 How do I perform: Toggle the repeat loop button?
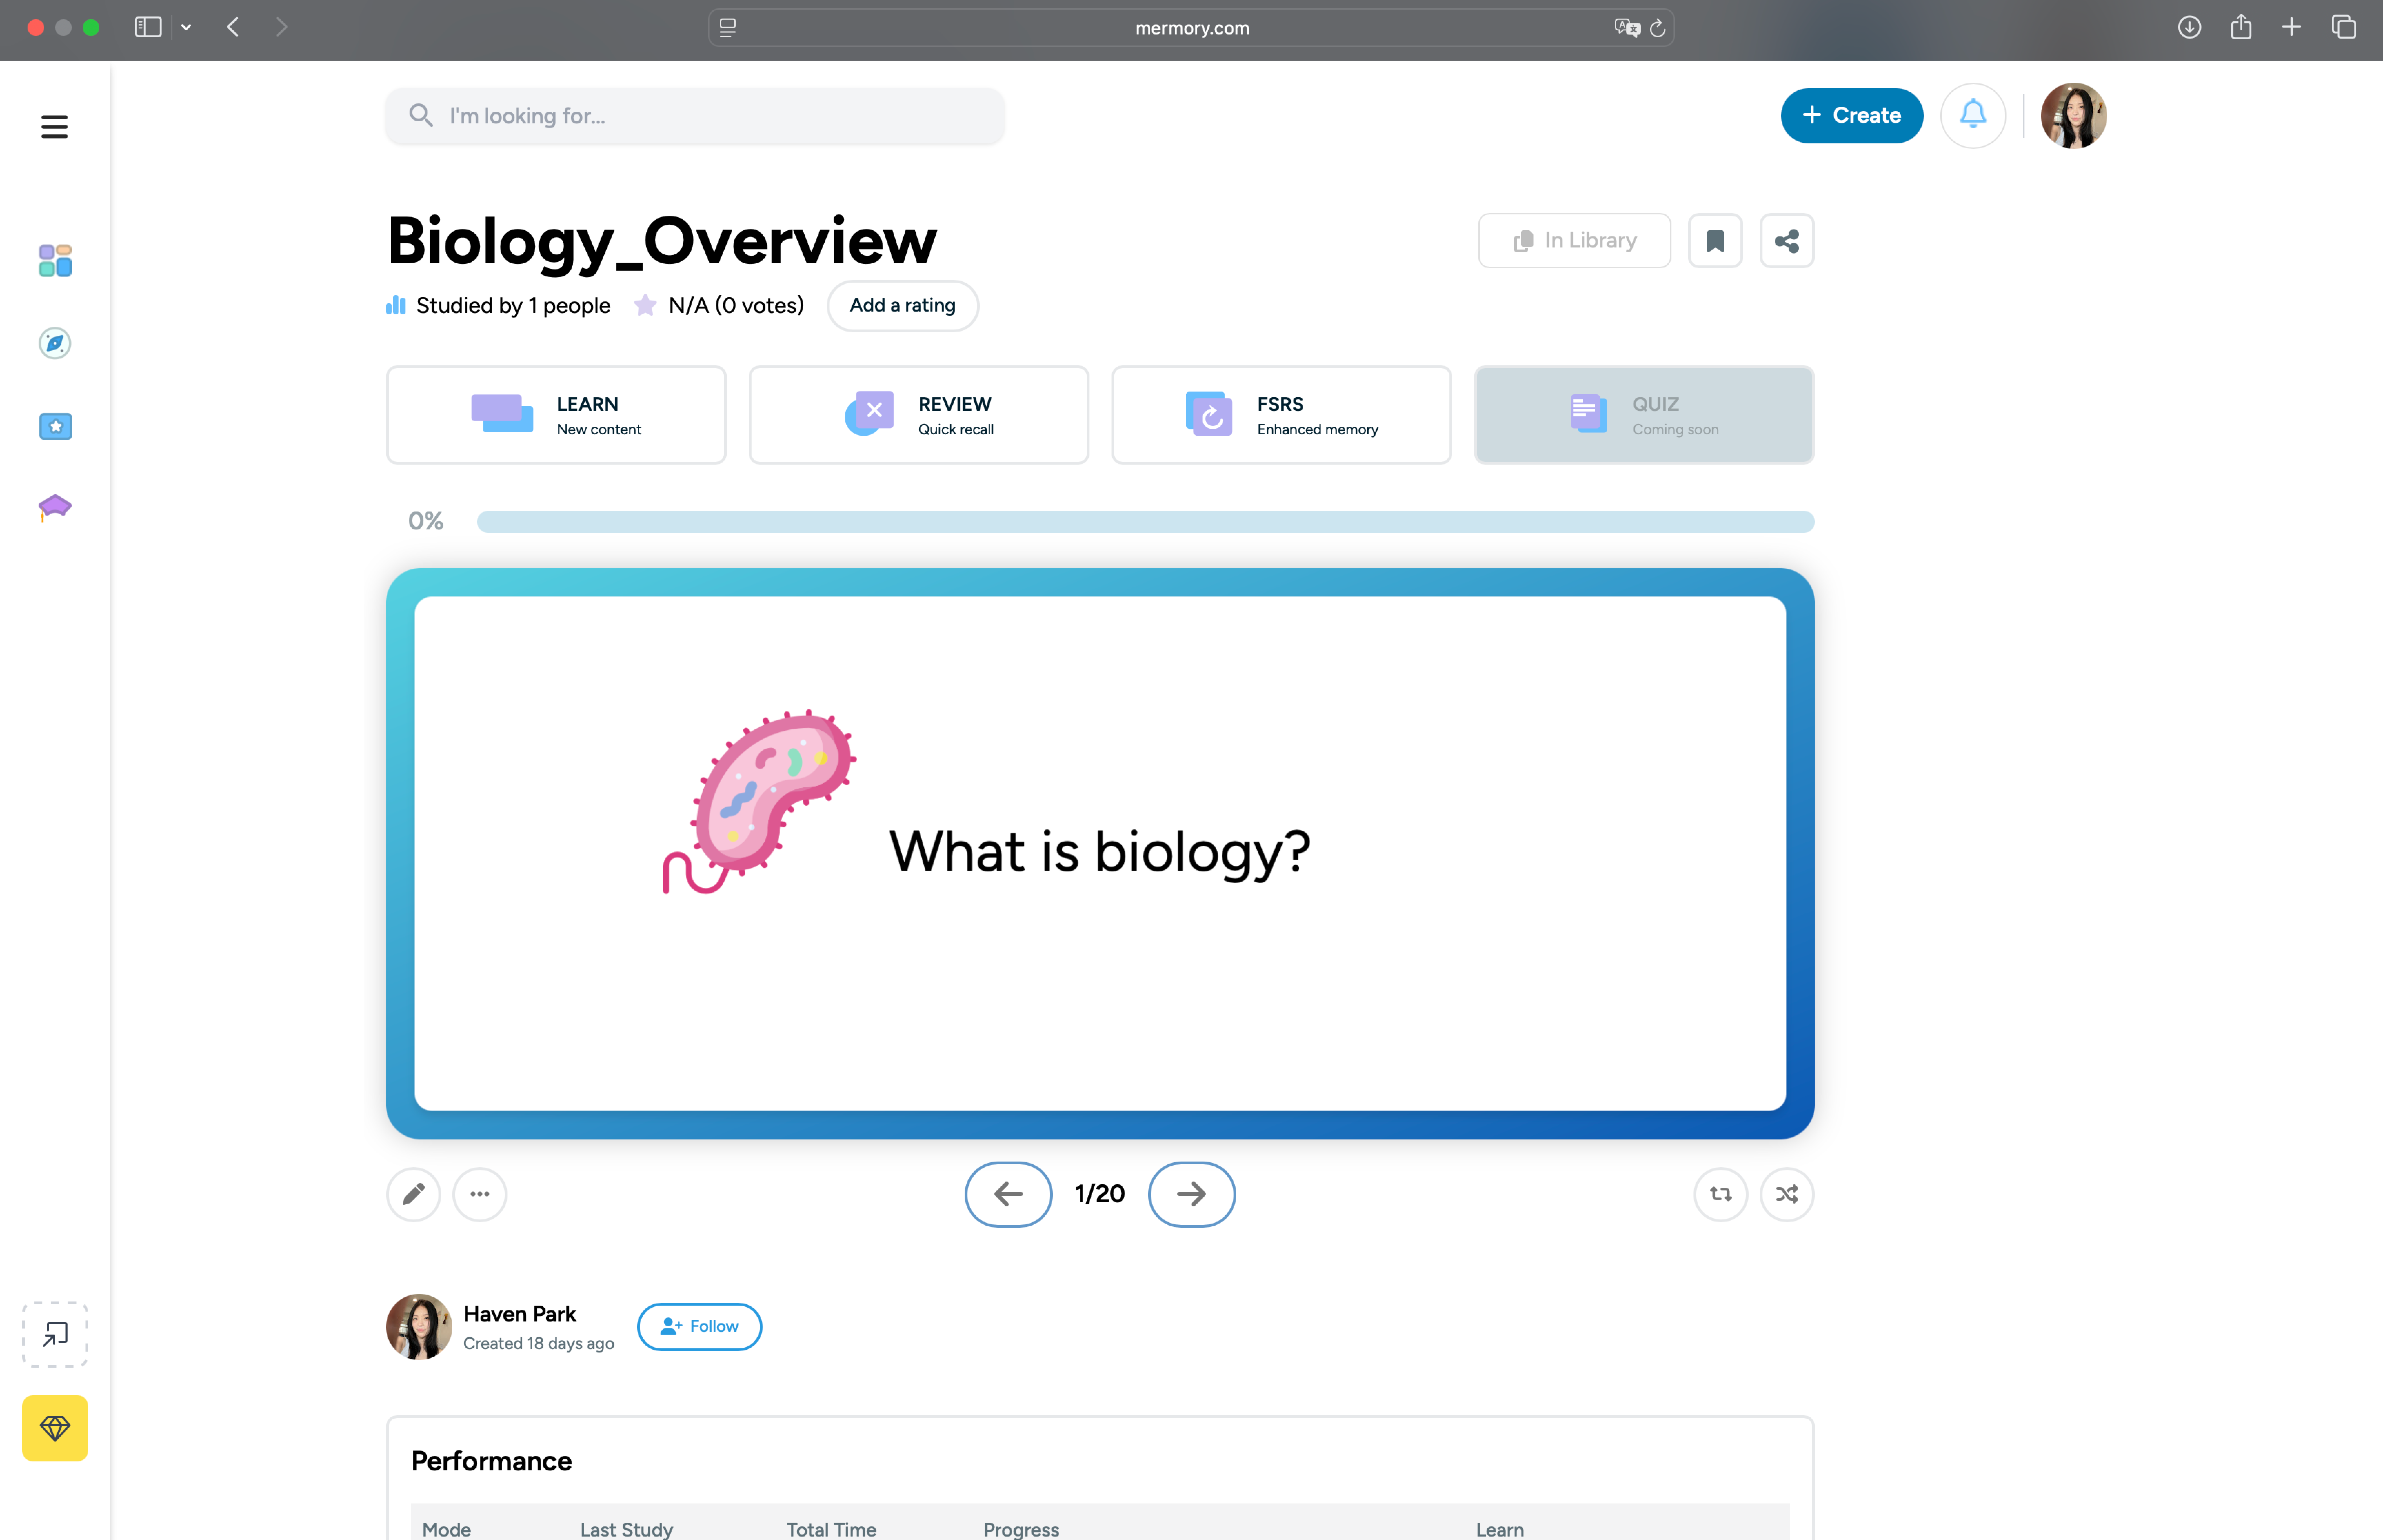tap(1720, 1194)
